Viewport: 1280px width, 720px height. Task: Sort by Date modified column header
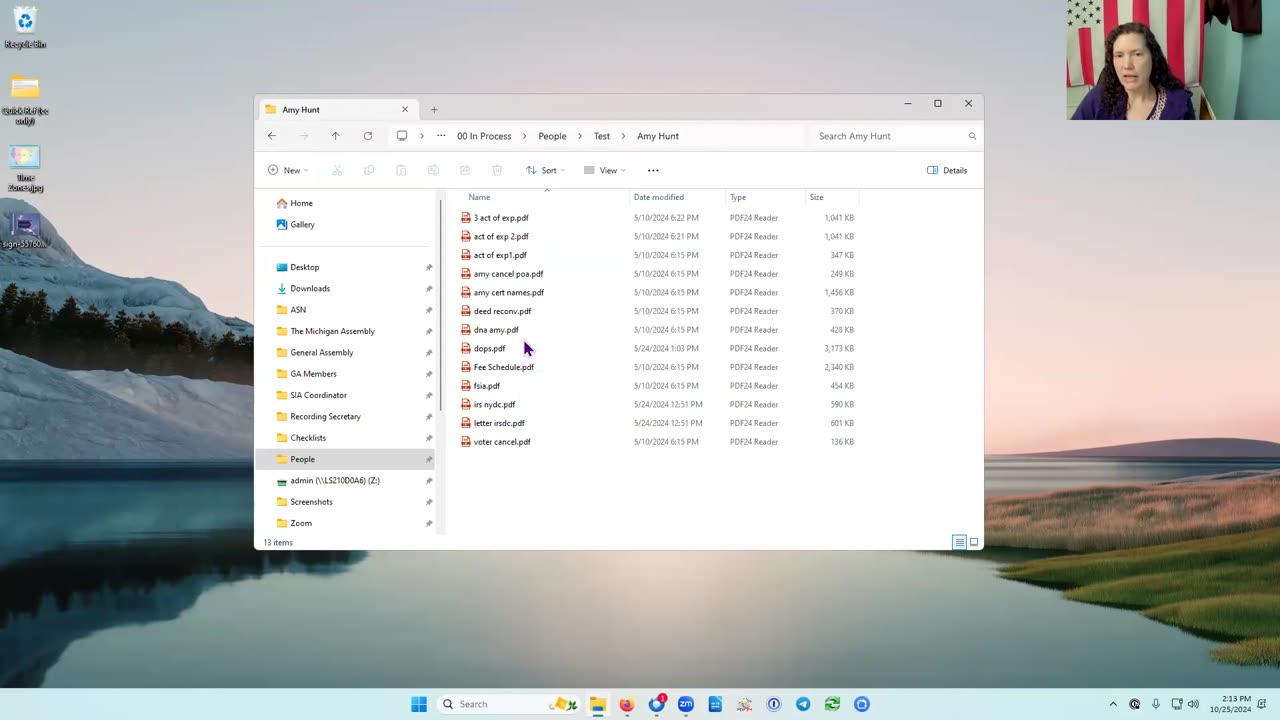659,197
